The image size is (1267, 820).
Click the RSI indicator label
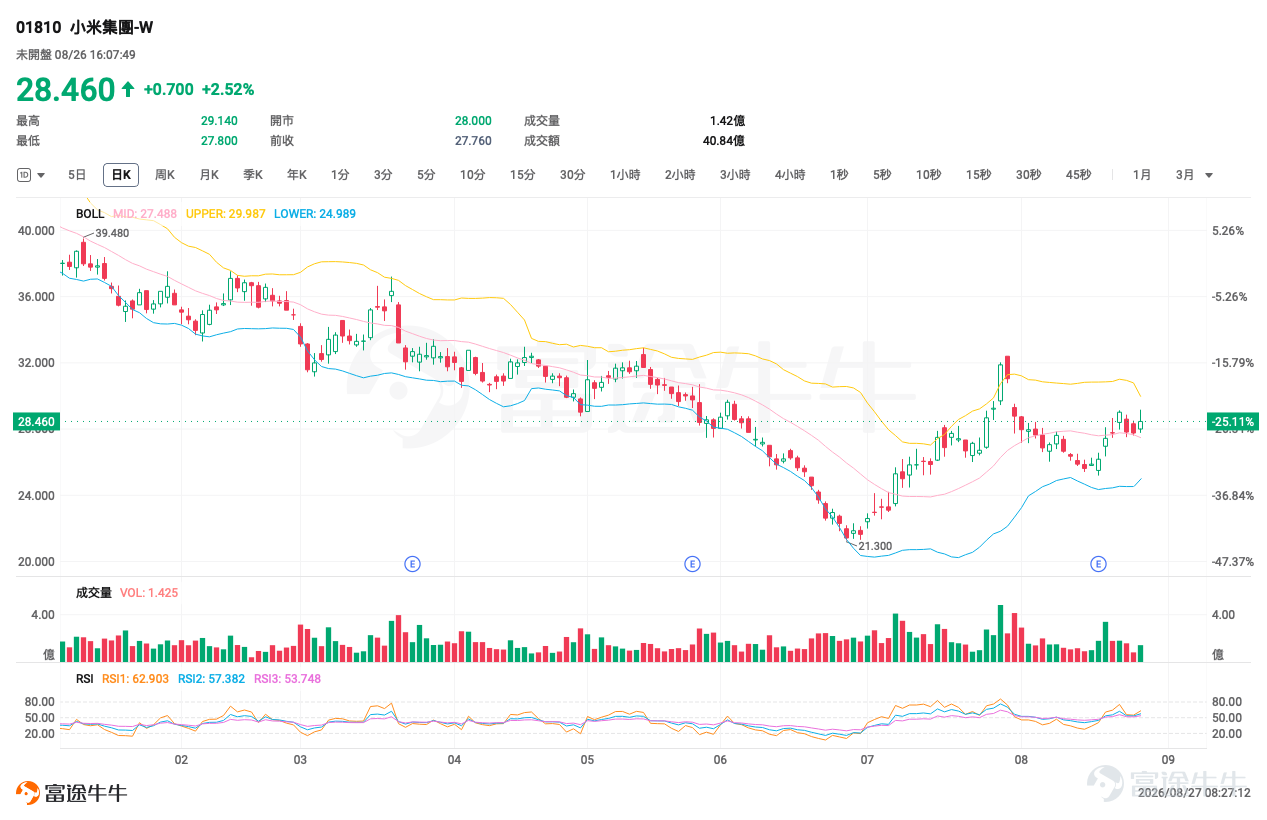(x=85, y=678)
